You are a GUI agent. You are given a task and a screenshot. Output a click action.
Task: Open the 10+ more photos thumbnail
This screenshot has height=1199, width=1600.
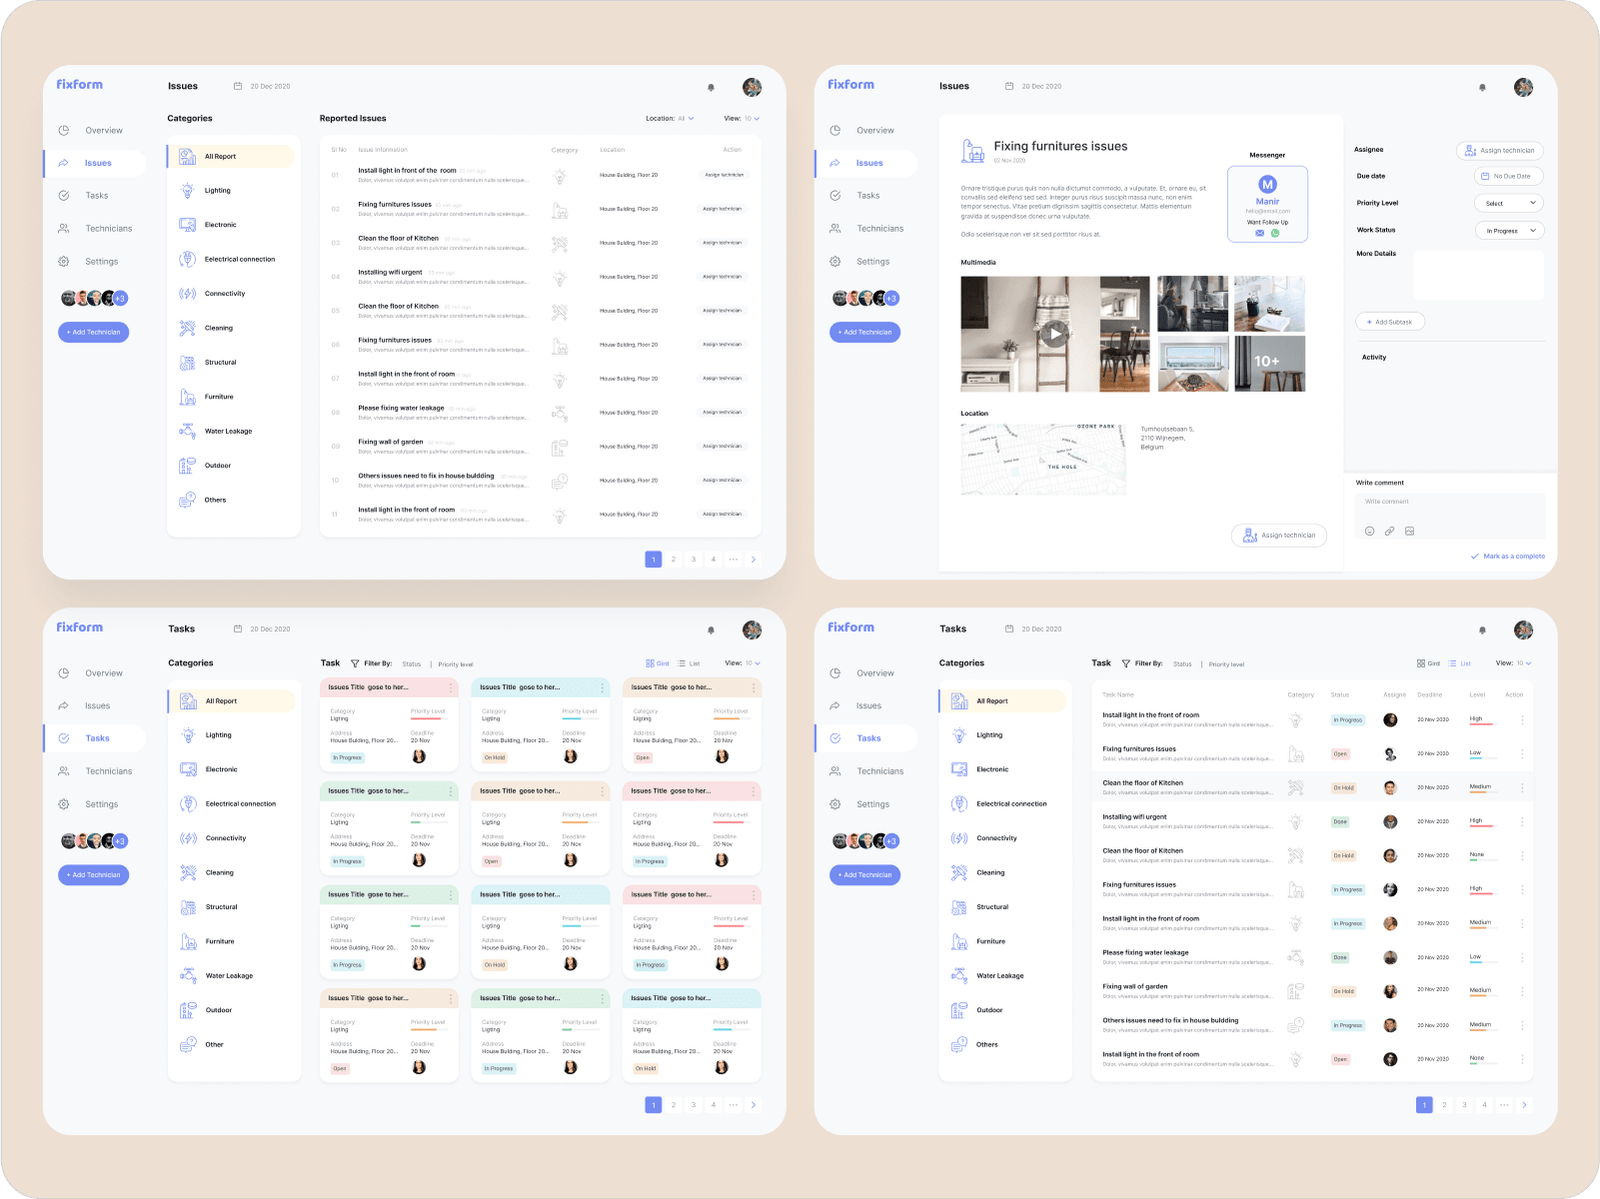click(x=1269, y=362)
